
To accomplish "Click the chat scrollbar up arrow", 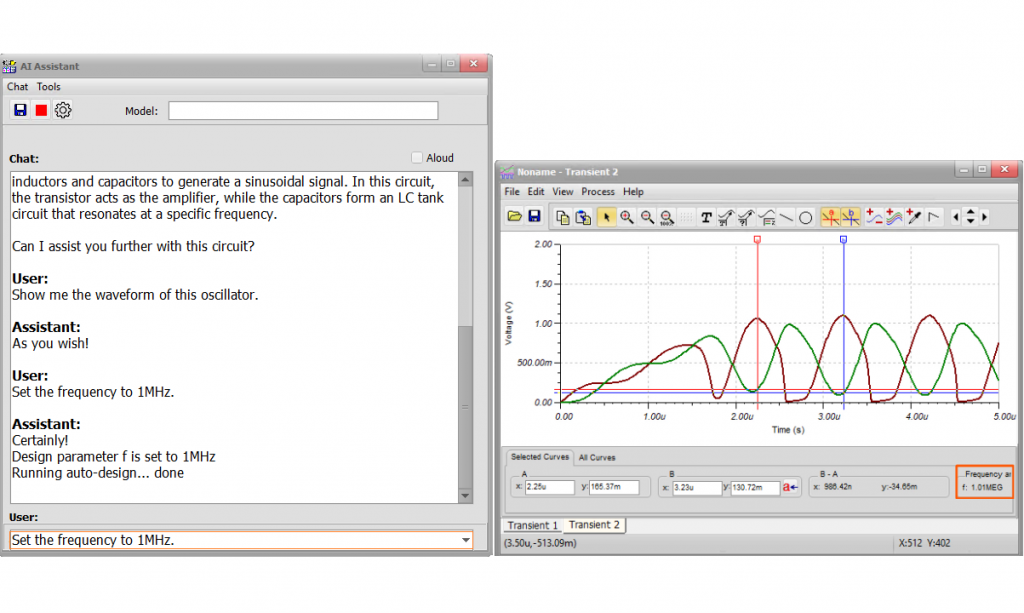I will click(466, 180).
